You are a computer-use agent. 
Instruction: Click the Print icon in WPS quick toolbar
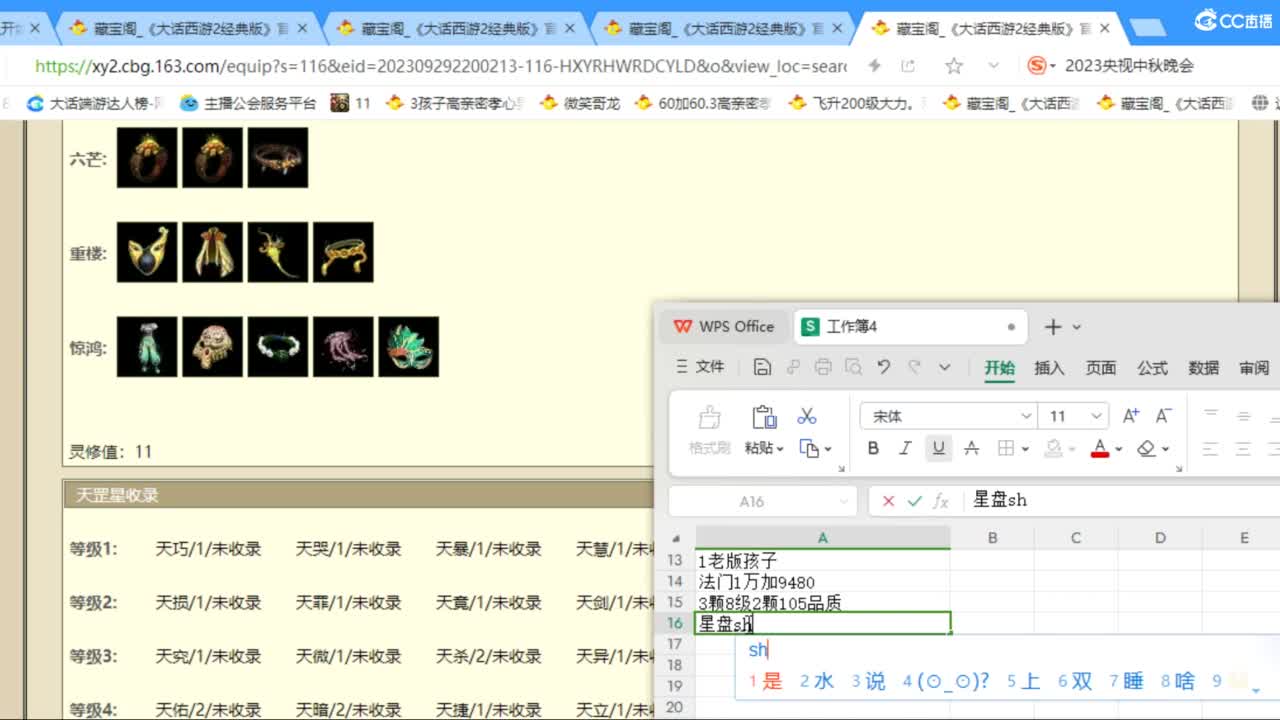tap(823, 367)
